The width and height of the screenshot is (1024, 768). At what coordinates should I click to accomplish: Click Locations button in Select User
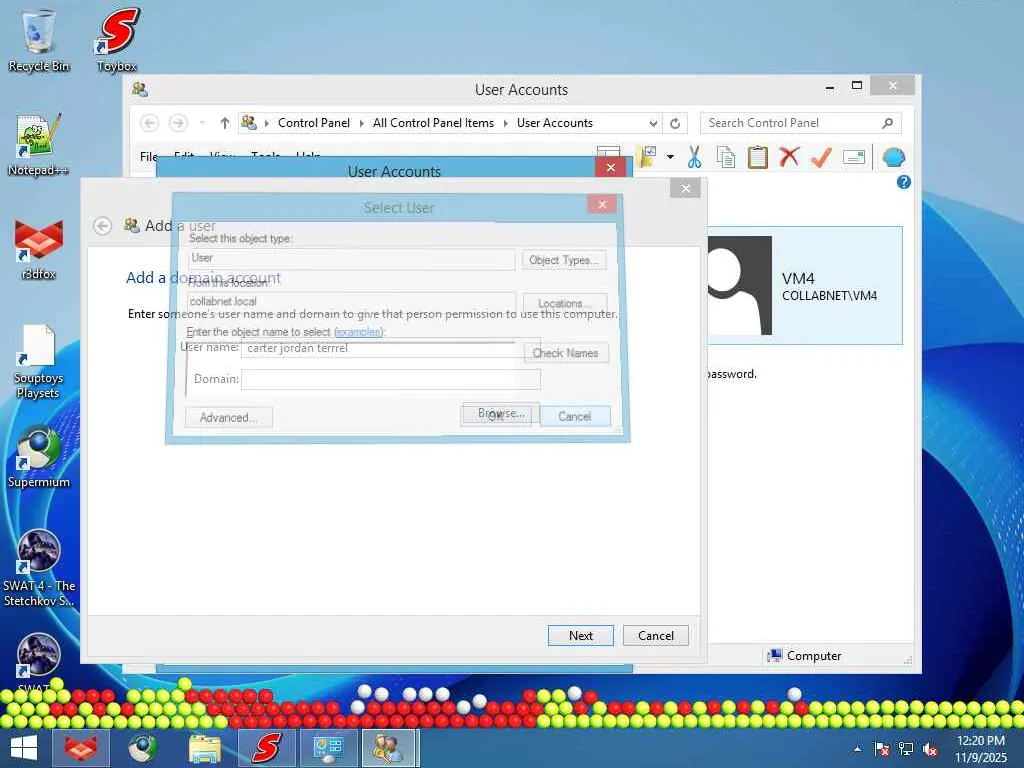(x=564, y=303)
